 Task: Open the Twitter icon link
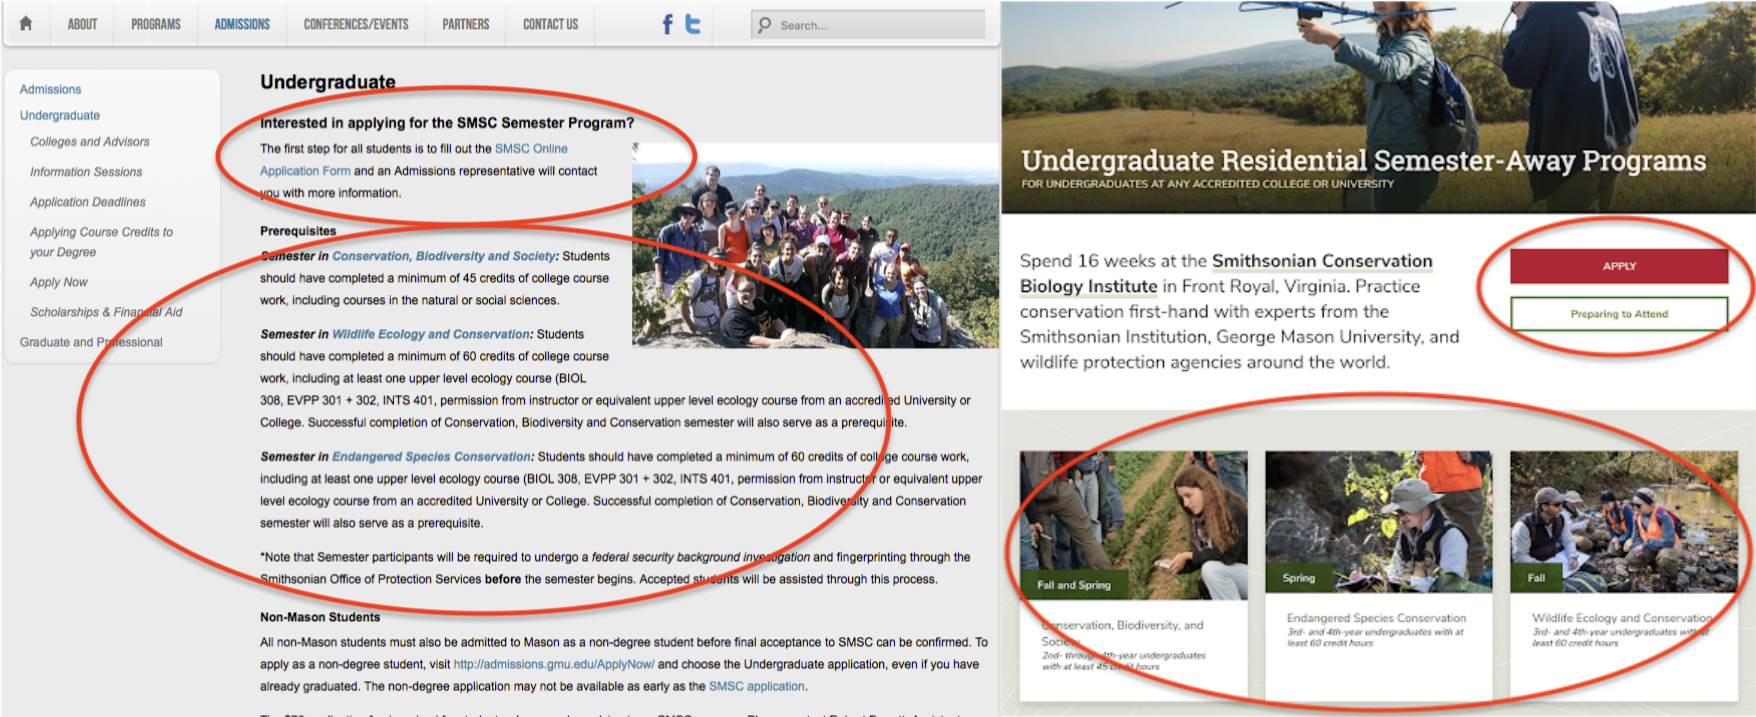(693, 24)
